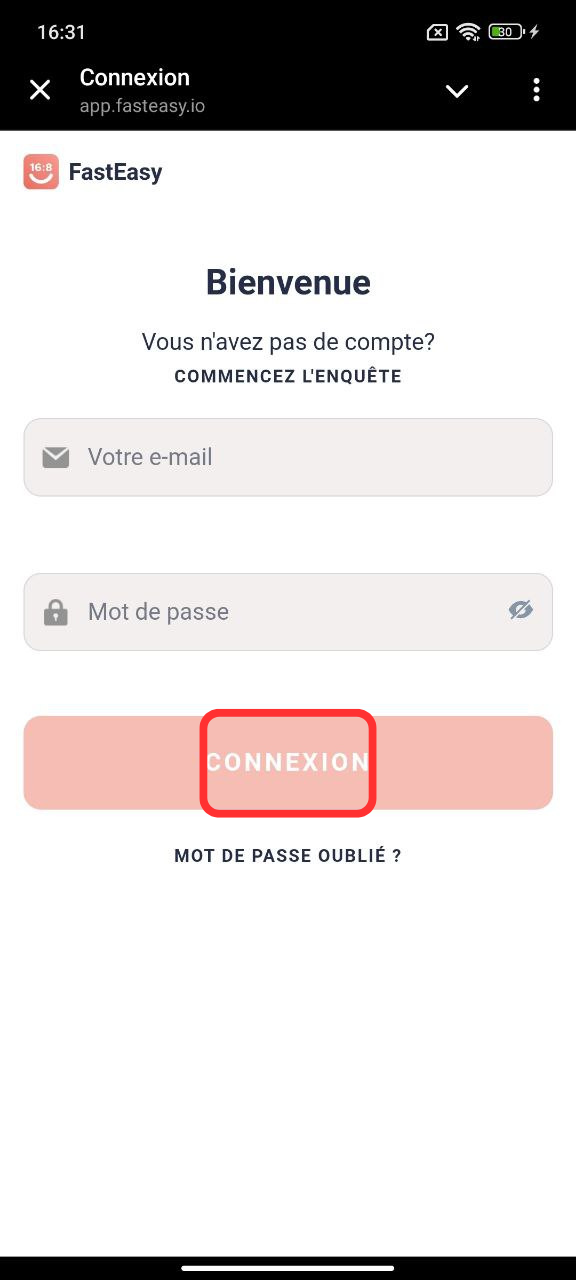
Task: Tap the FastEasy logo icon
Action: [41, 172]
